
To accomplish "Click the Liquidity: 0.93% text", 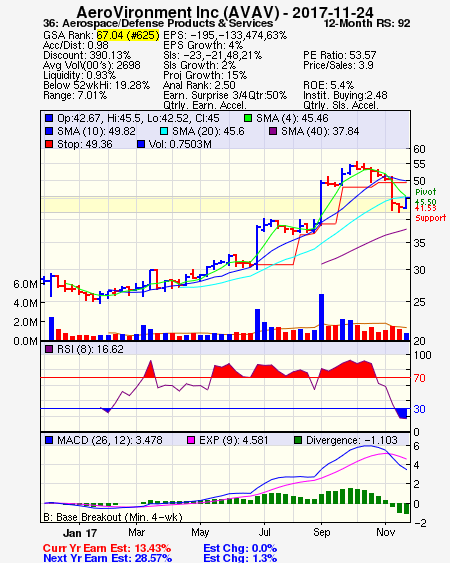I will [x=79, y=75].
